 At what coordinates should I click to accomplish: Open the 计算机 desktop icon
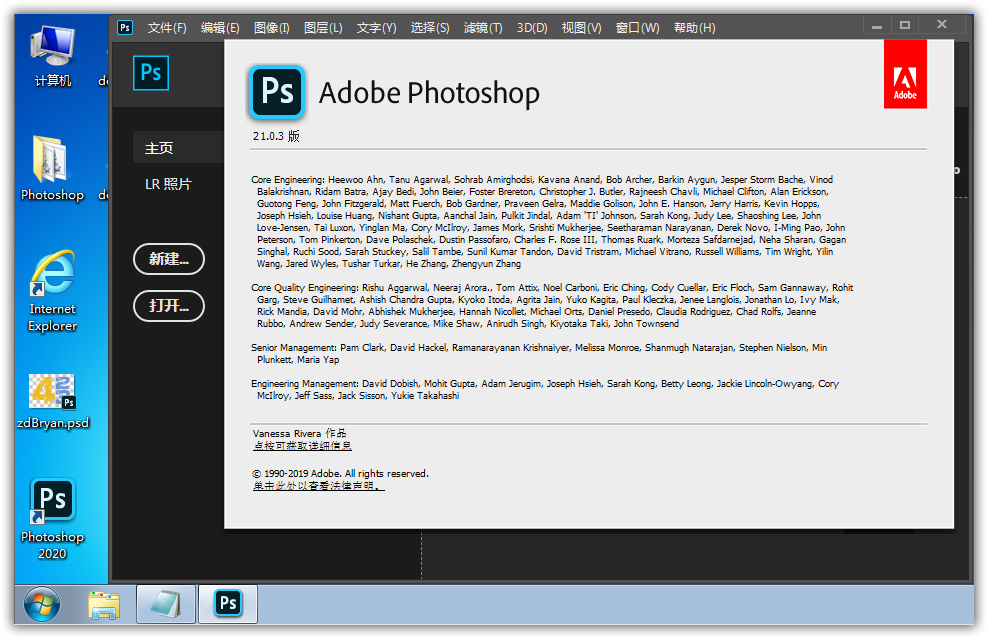pos(53,57)
